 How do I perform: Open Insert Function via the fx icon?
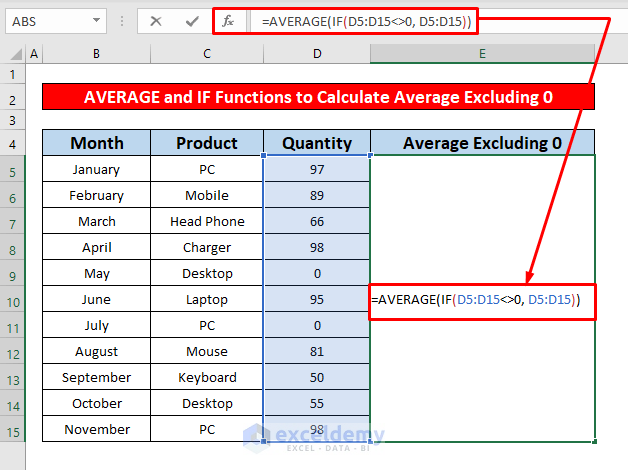(x=228, y=21)
